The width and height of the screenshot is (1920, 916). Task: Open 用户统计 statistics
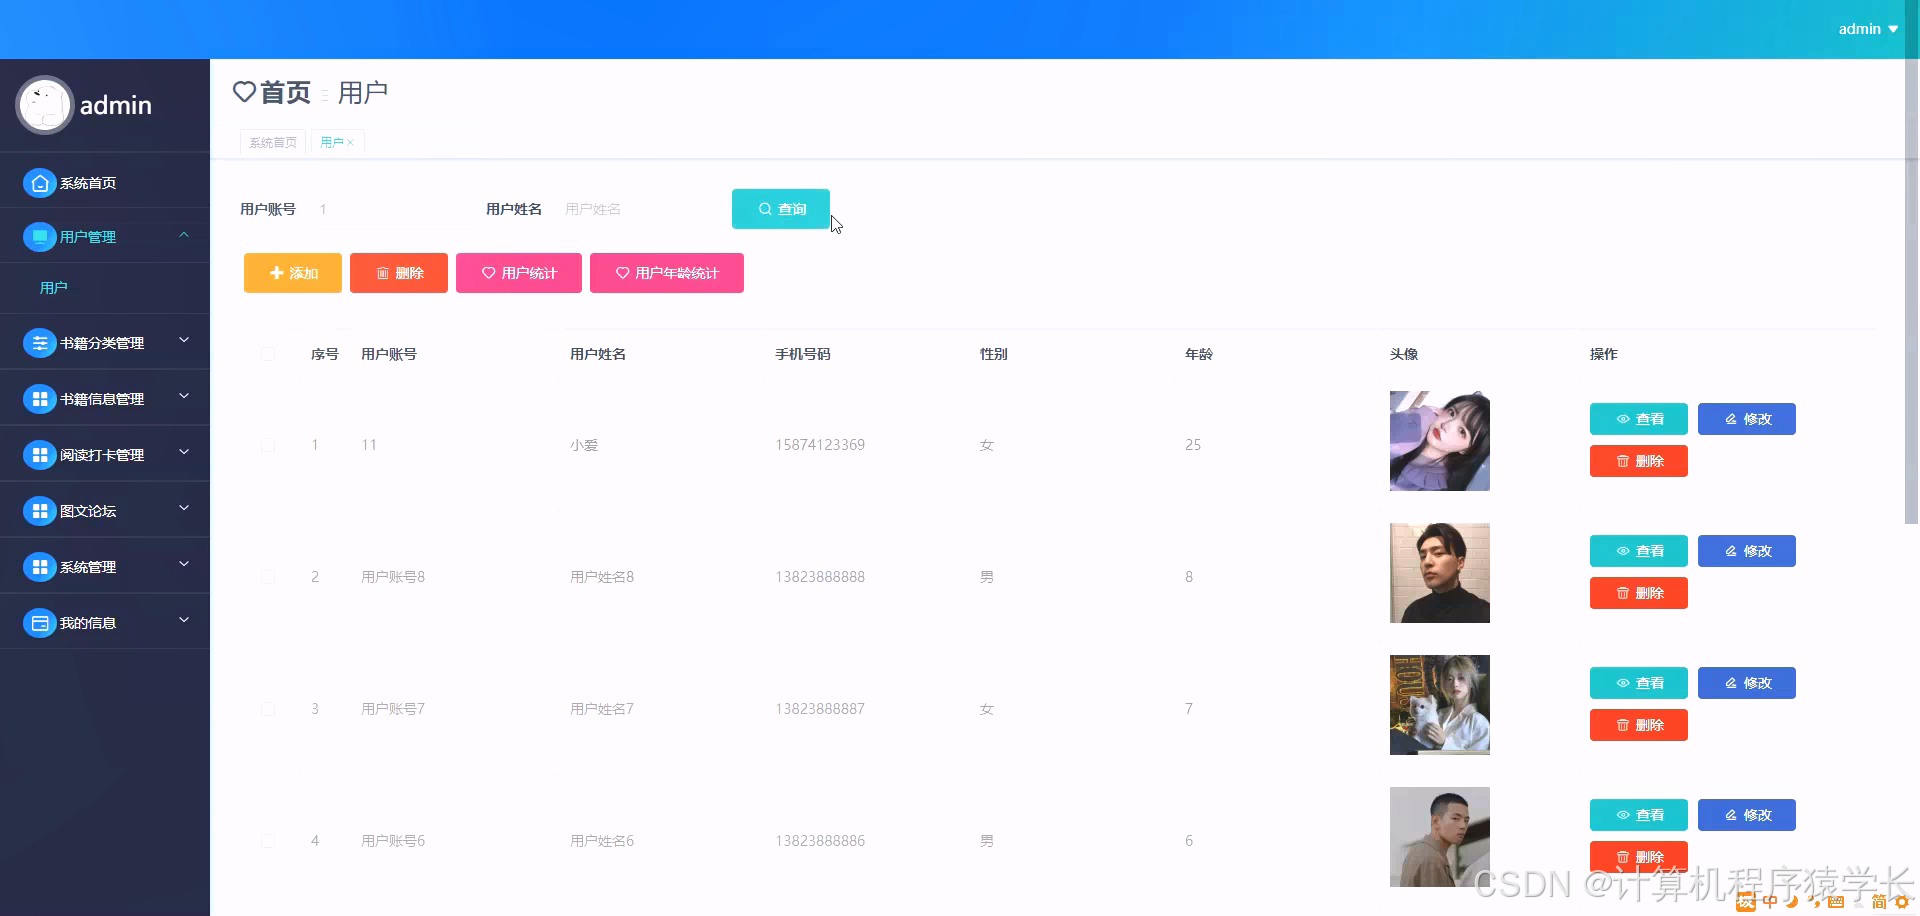519,273
